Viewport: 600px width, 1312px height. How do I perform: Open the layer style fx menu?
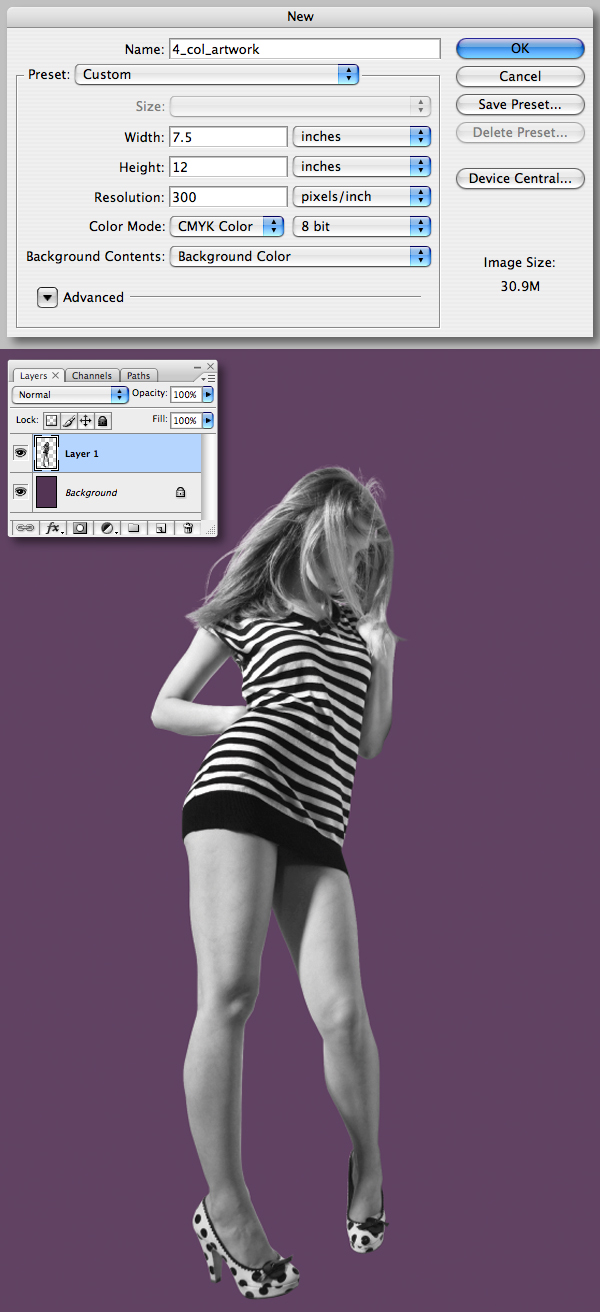coord(54,527)
